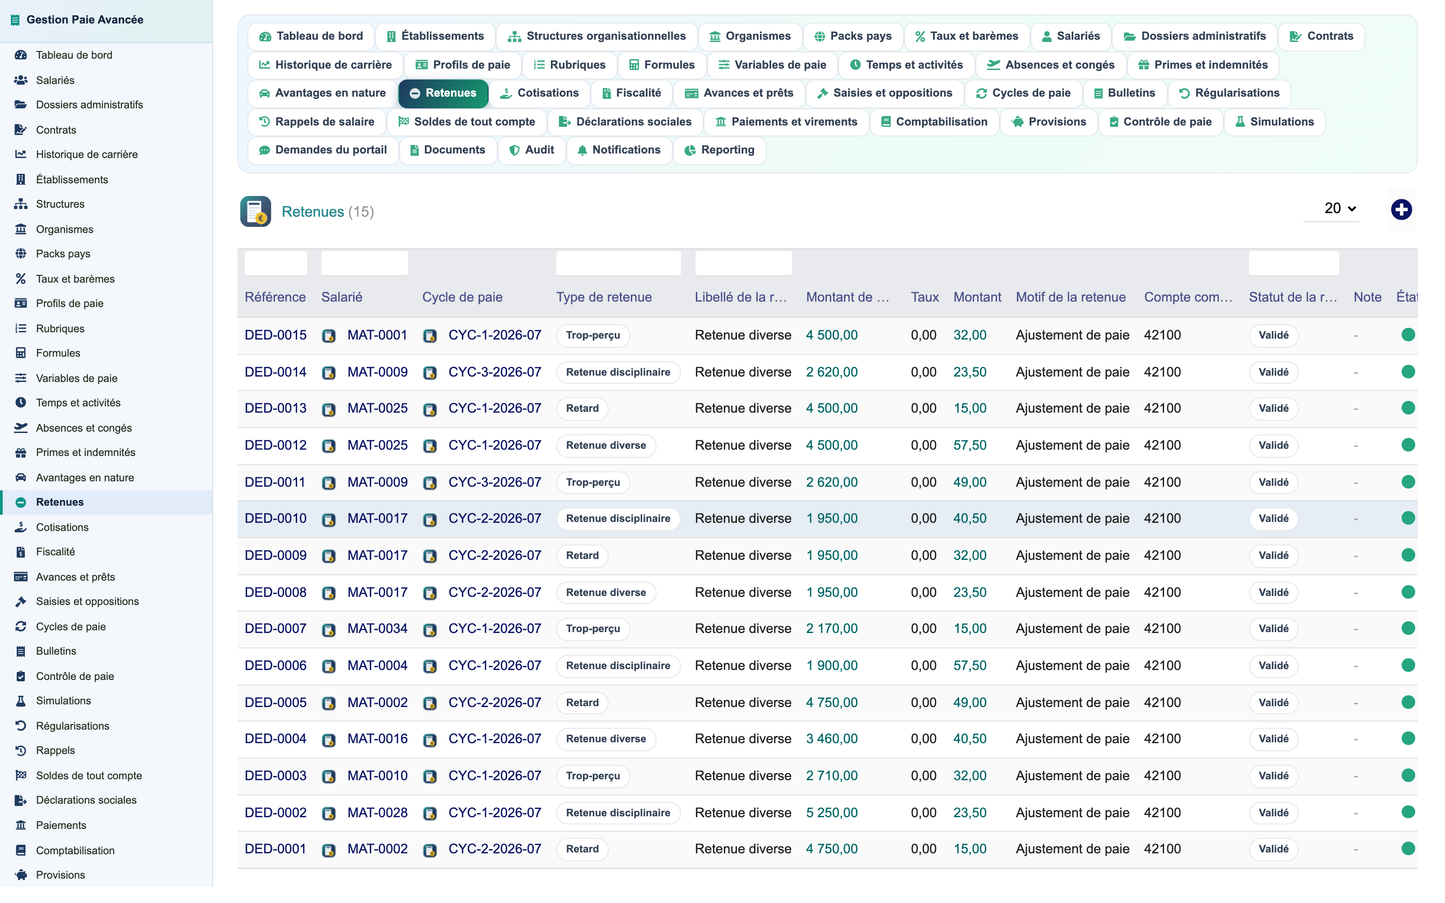The height and width of the screenshot is (903, 1445).
Task: Click the Simulations flask icon in sidebar
Action: [x=21, y=701]
